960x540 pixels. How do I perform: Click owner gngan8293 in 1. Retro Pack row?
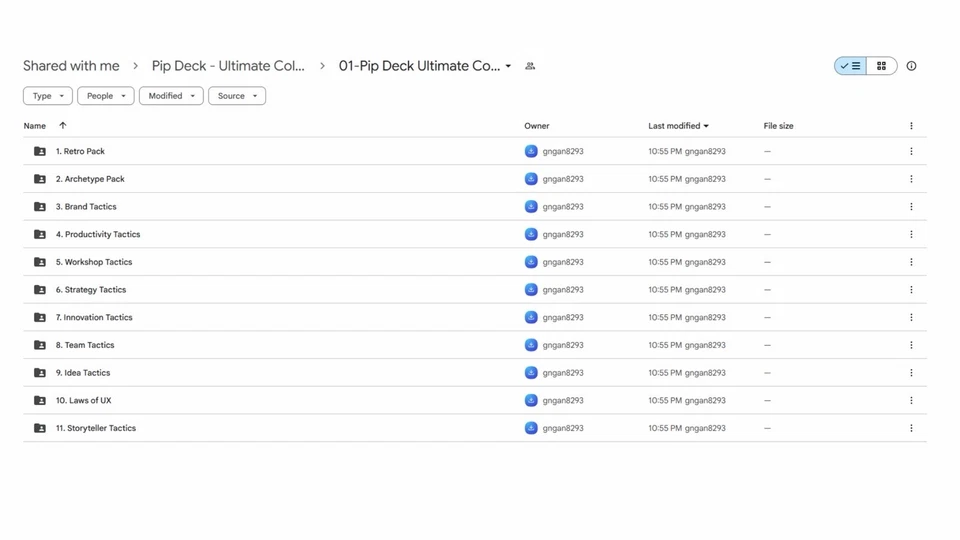563,151
